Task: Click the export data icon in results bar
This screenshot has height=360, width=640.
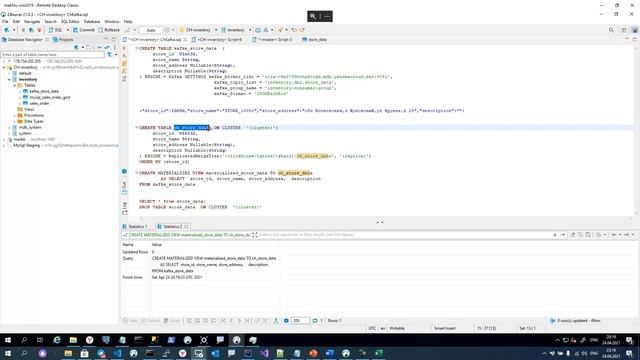Action: [x=276, y=321]
